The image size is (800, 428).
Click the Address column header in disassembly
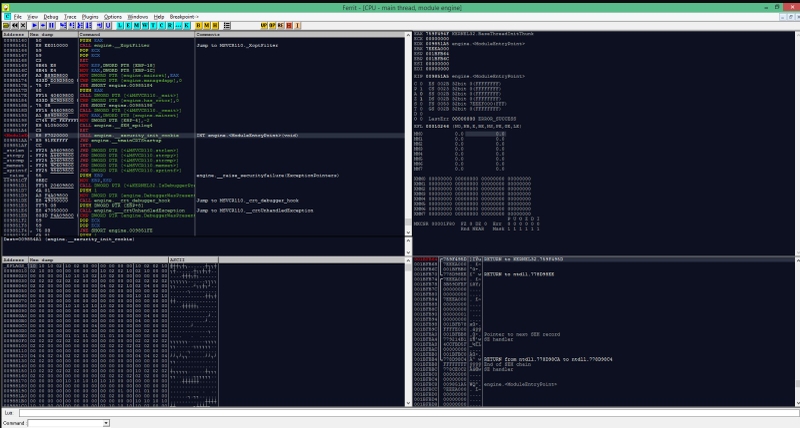pos(15,35)
